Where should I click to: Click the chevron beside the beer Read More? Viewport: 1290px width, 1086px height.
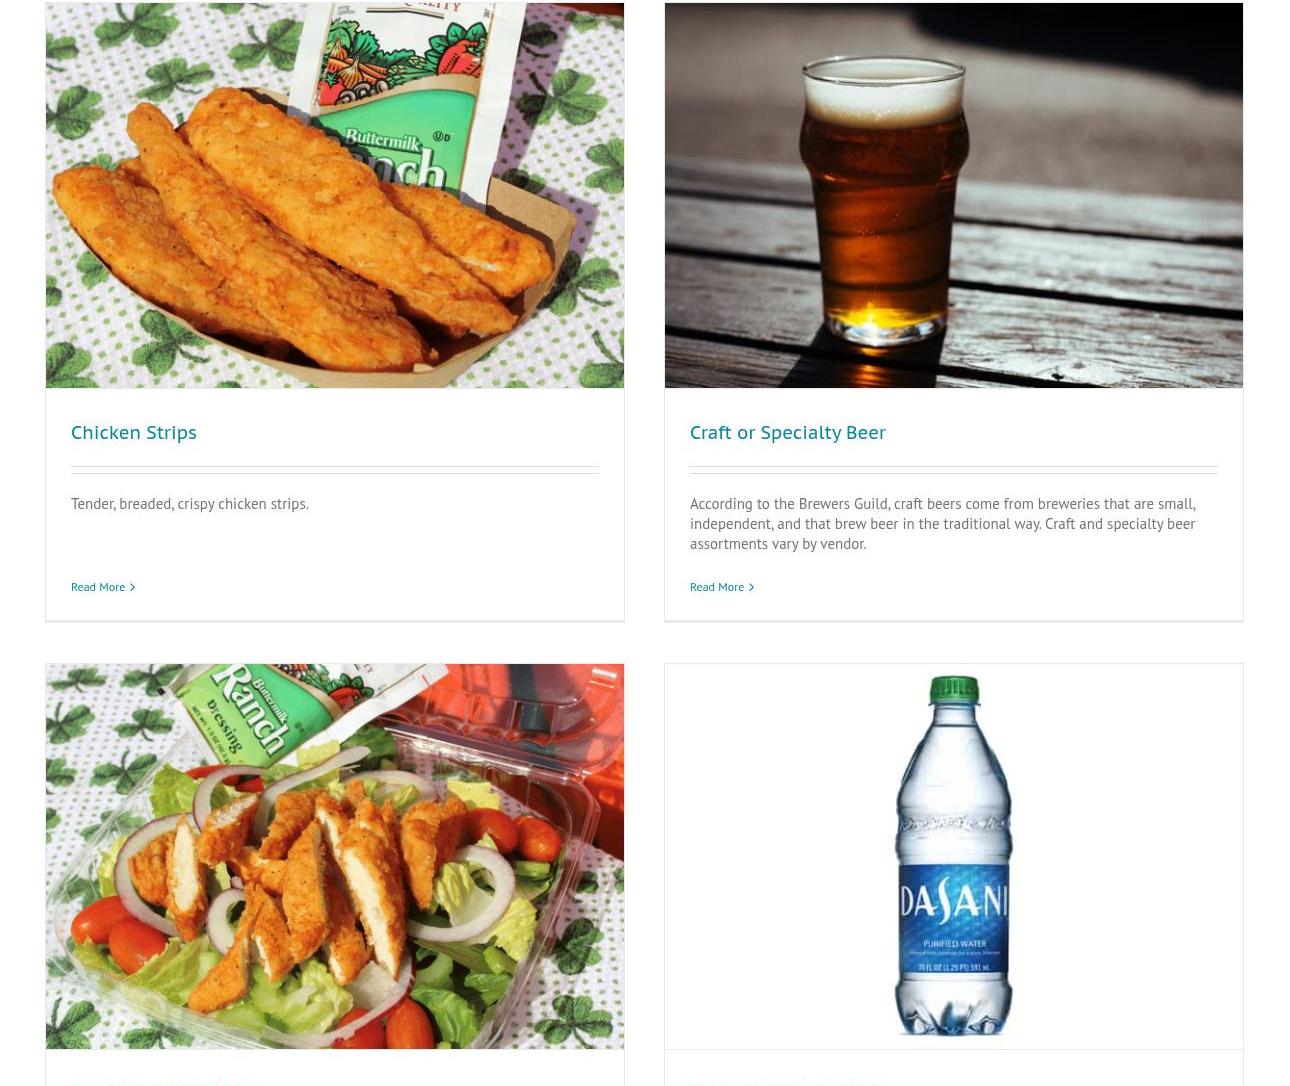click(751, 587)
